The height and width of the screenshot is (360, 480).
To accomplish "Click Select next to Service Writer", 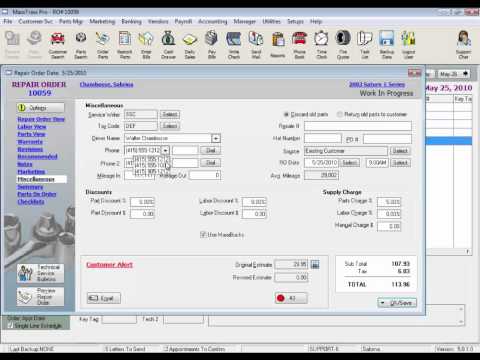I will [x=170, y=114].
